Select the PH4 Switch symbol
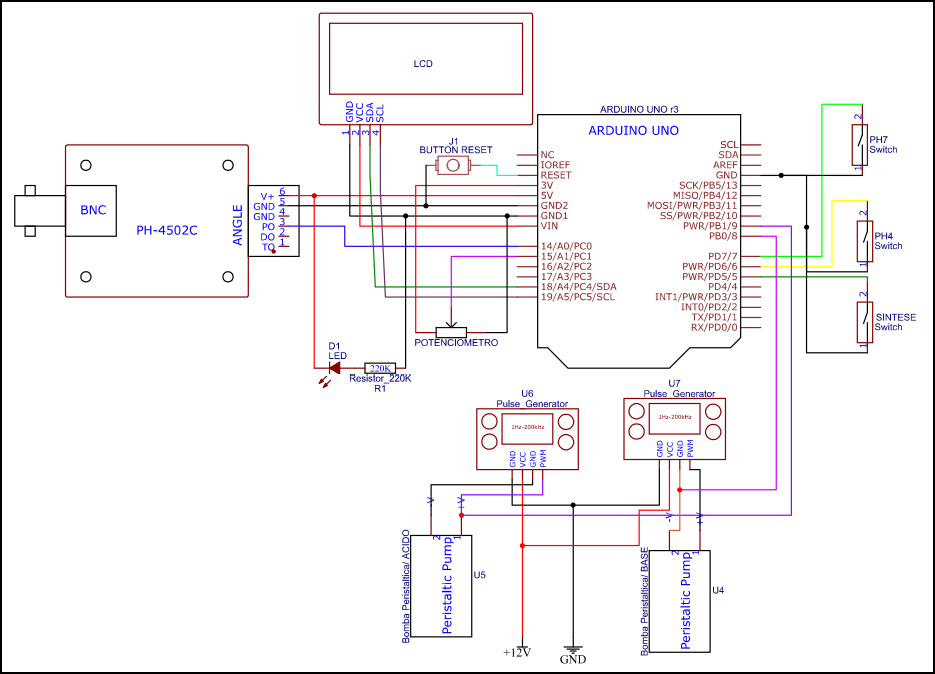935x674 pixels. 865,242
